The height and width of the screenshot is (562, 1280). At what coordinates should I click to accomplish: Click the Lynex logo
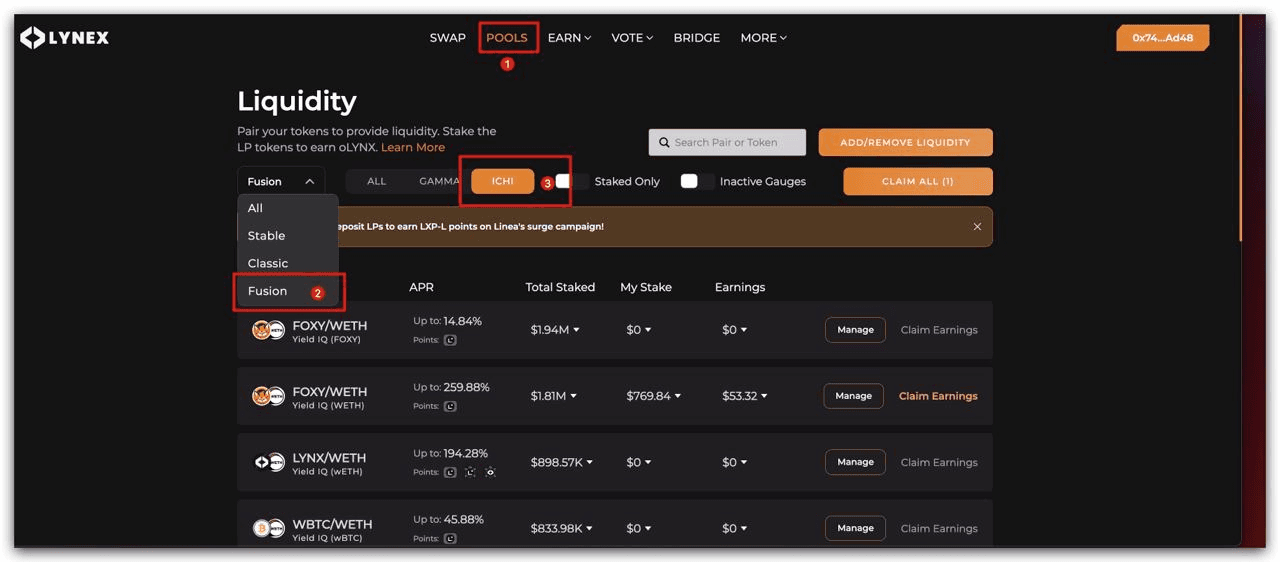65,38
